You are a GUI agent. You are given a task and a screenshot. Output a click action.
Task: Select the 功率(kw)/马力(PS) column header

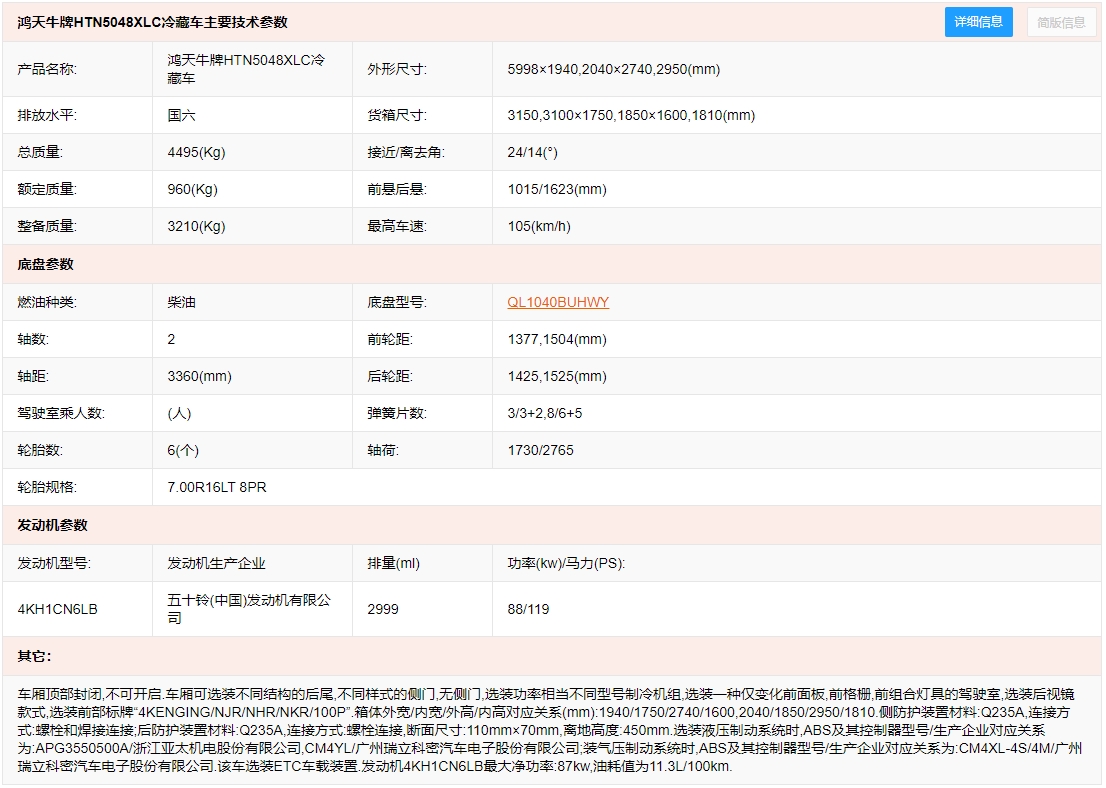click(566, 563)
